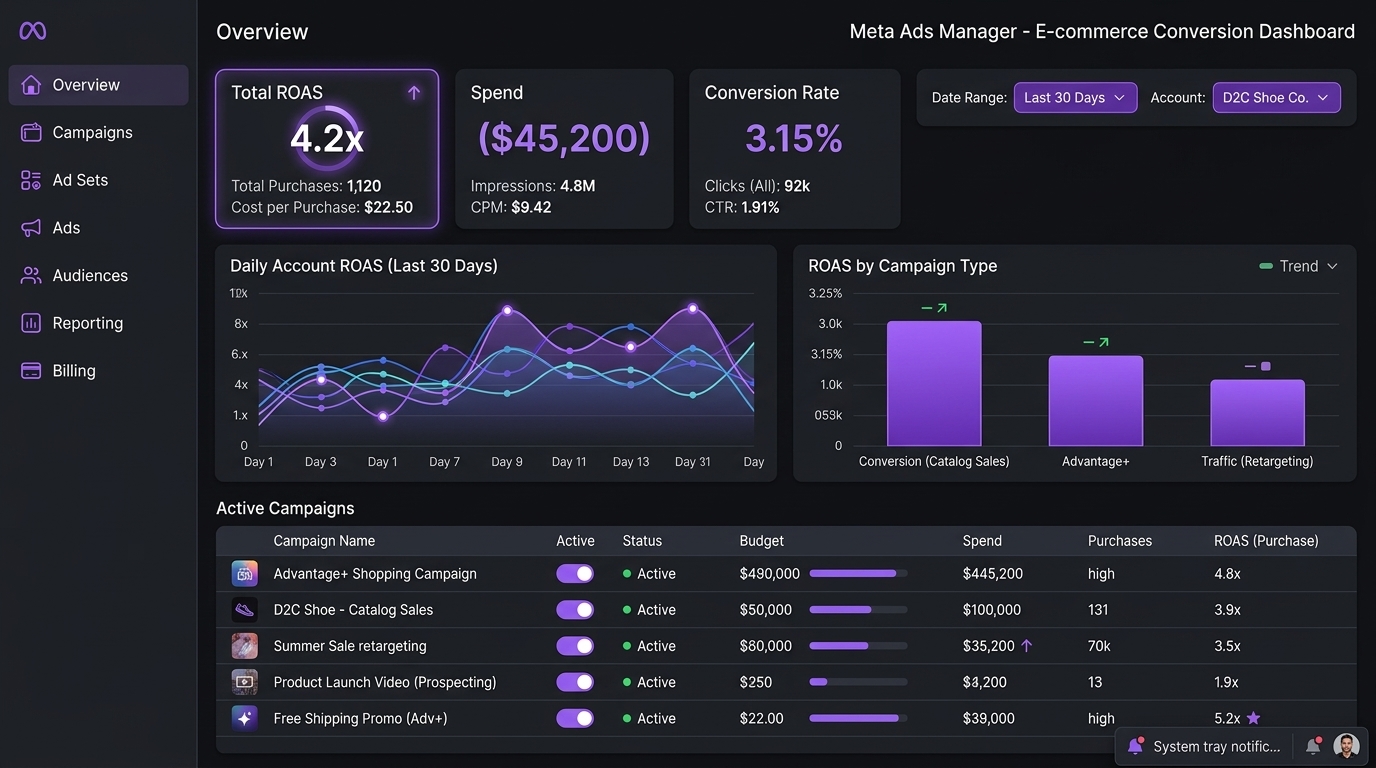Toggle off Advantage+ Shopping Campaign
The image size is (1376, 768).
575,573
